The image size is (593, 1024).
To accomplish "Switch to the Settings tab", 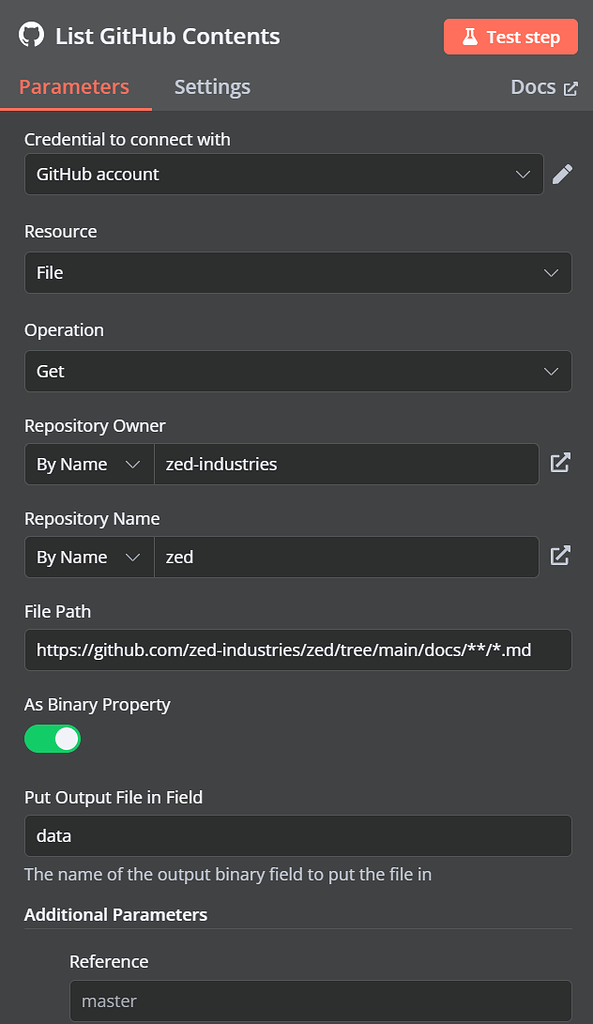I will click(212, 87).
